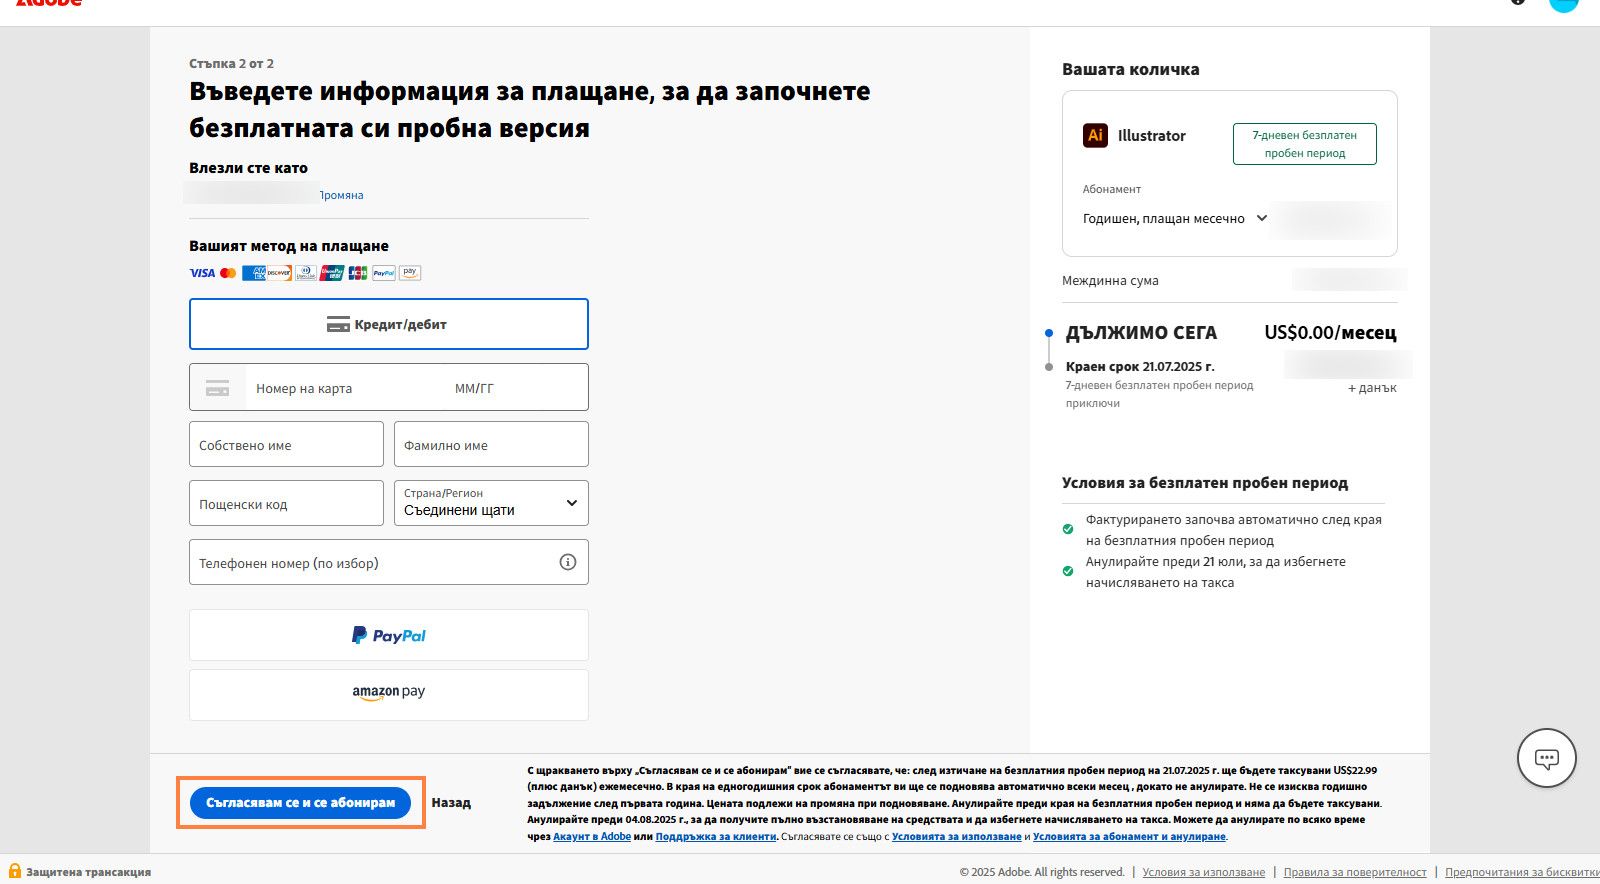Click the Diners Club logo

tap(305, 273)
